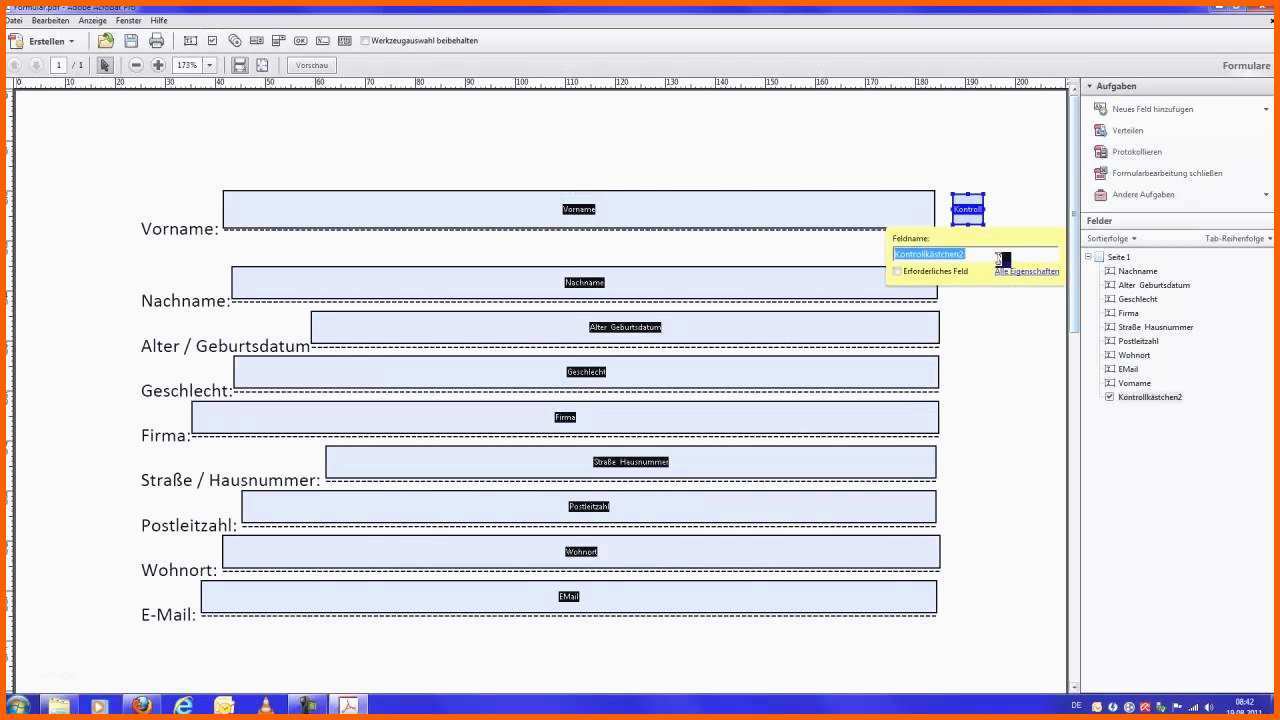Select the radio button field tool

coord(235,41)
